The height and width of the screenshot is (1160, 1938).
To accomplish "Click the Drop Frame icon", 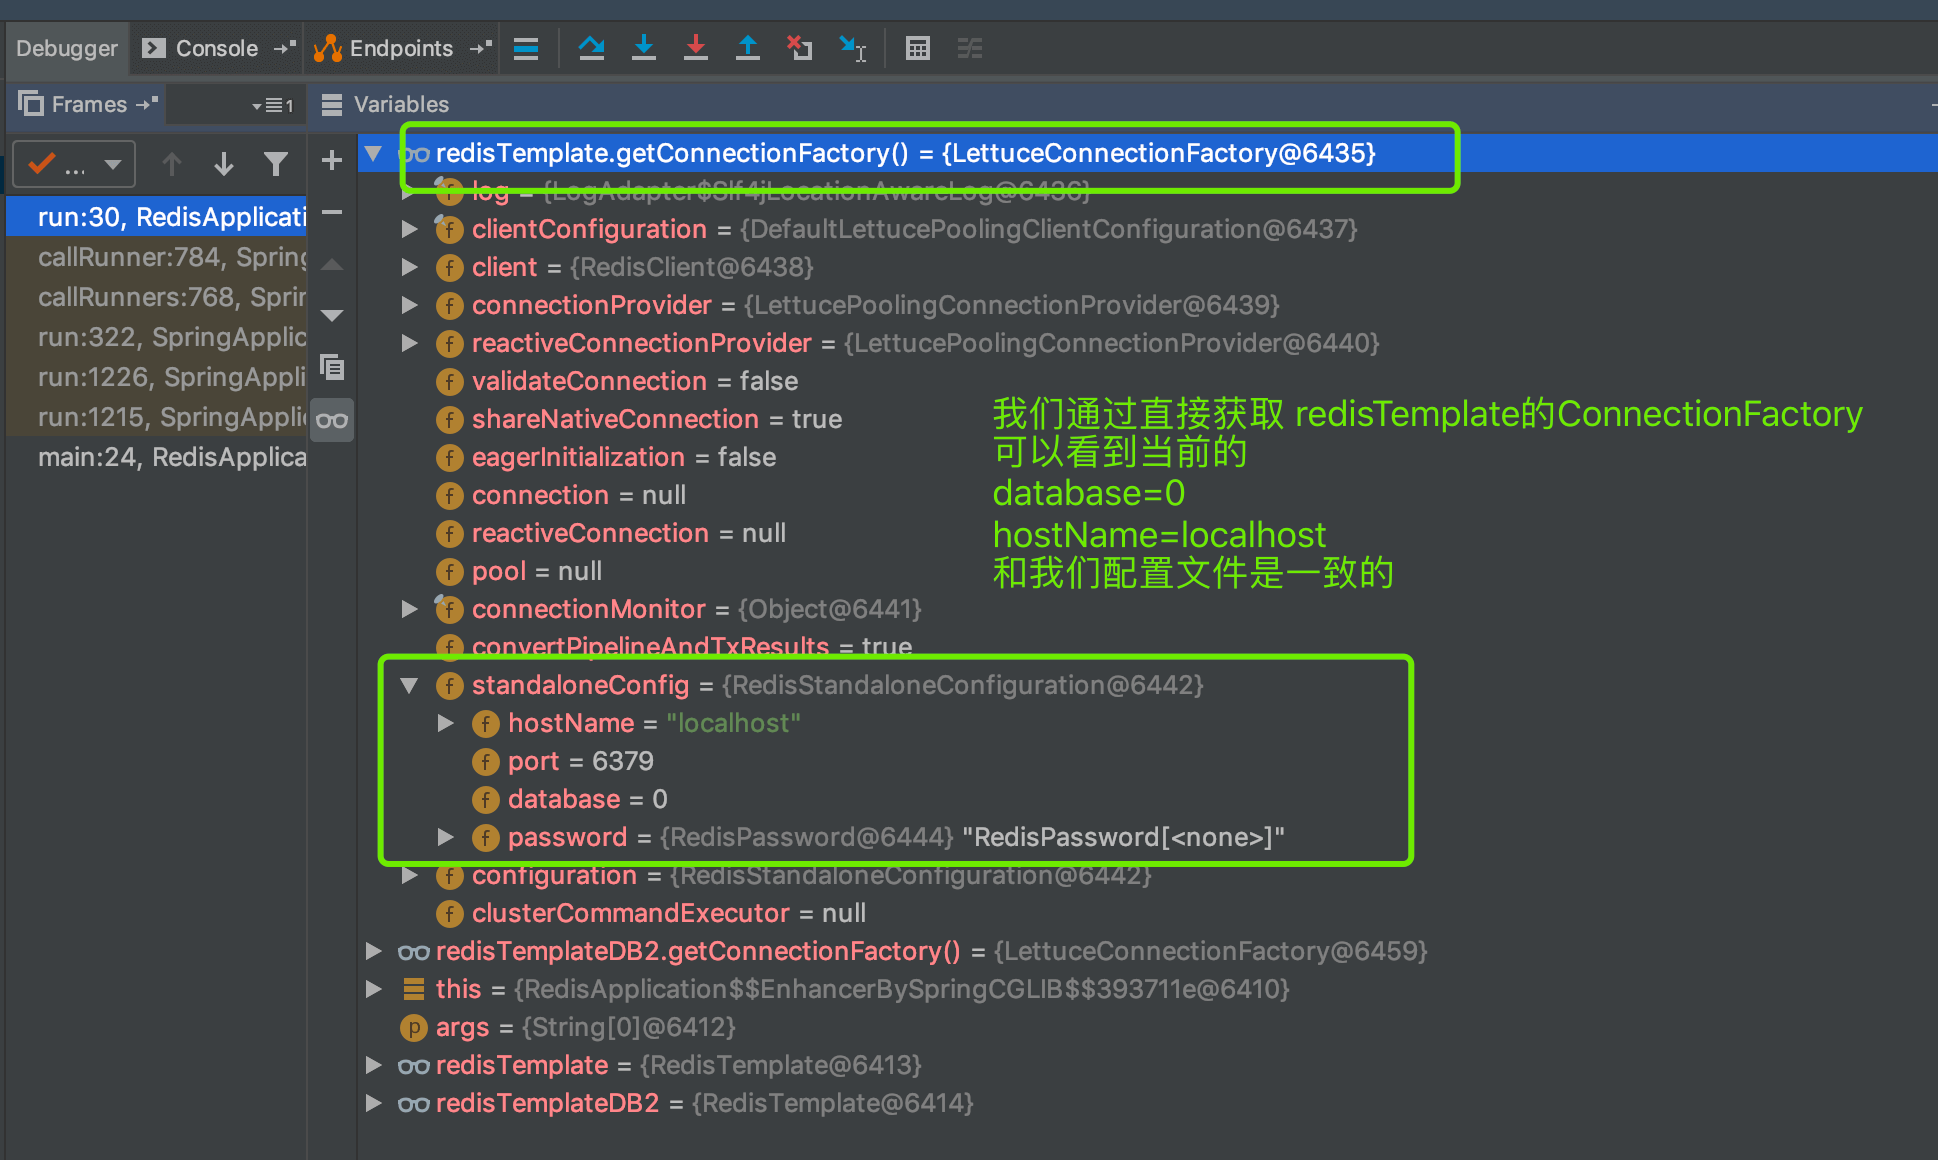I will [799, 48].
